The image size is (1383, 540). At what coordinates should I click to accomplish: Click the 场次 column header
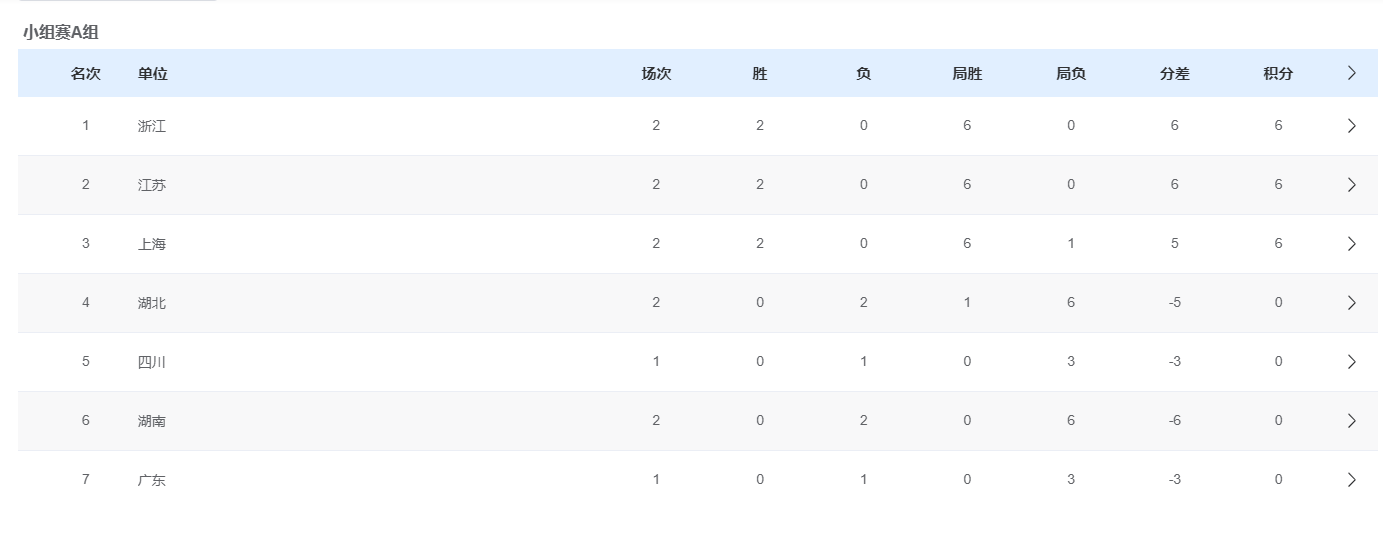[x=656, y=74]
